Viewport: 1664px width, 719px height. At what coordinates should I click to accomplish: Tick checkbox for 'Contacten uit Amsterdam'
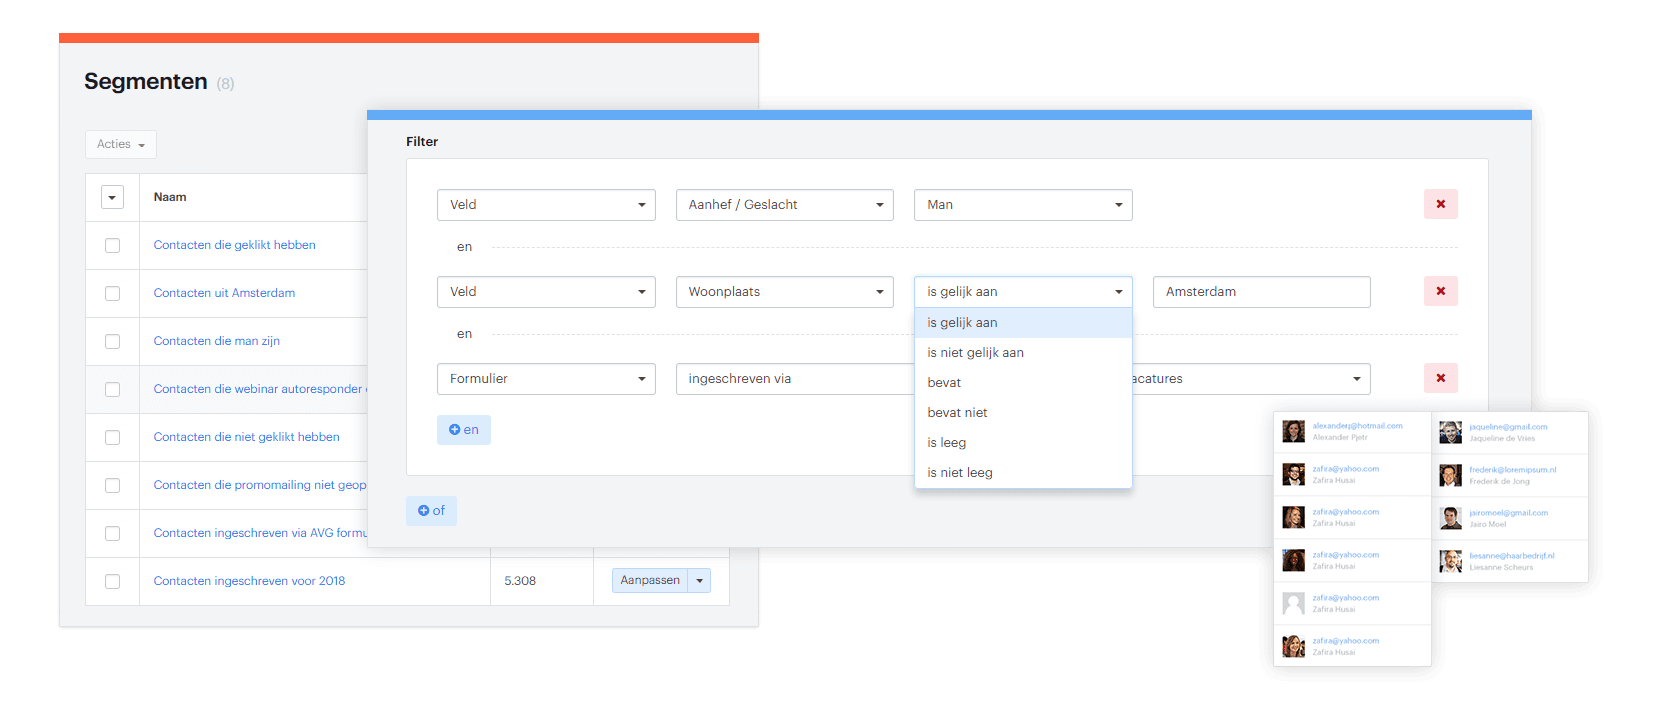click(x=112, y=294)
